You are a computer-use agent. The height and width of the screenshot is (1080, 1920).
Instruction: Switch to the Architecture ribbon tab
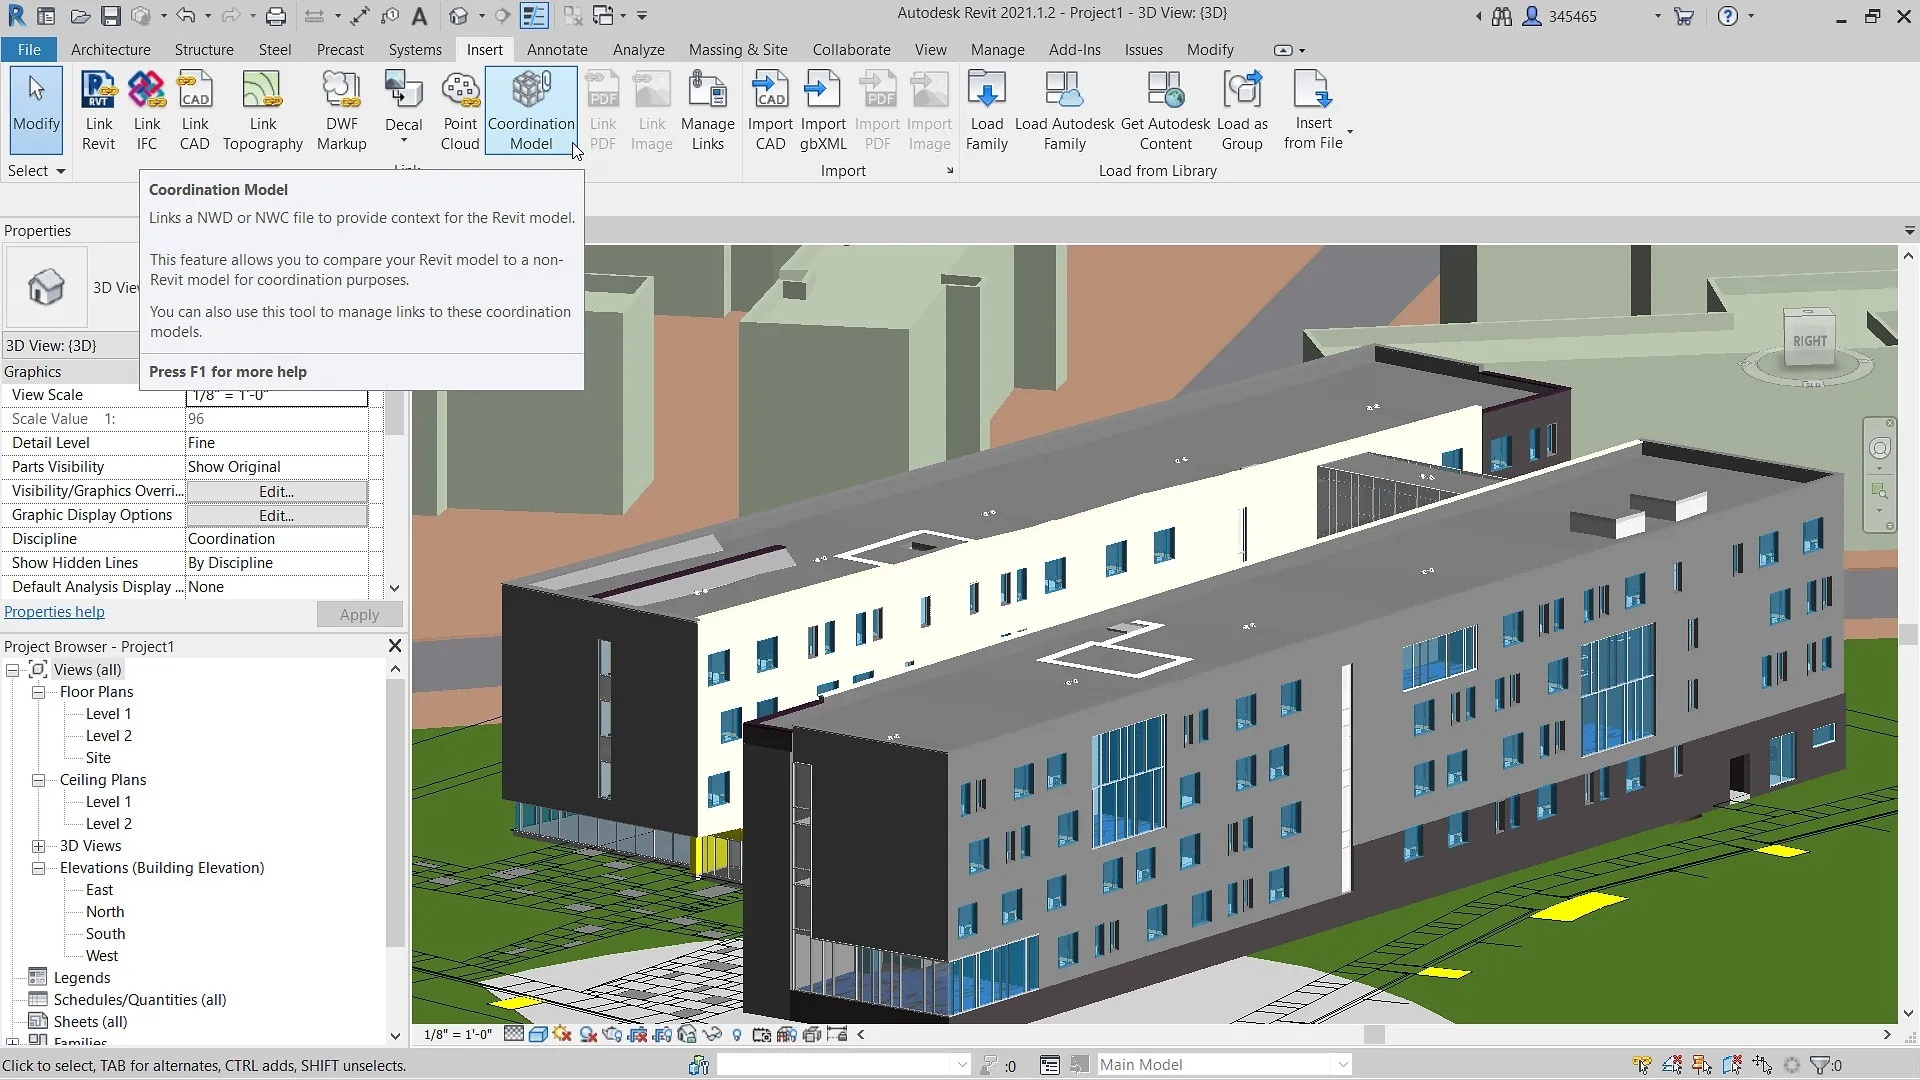[110, 49]
